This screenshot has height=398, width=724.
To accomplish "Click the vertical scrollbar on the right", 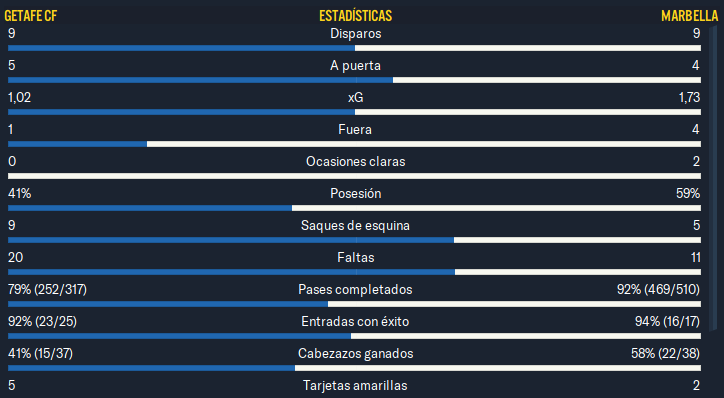I will [712, 175].
